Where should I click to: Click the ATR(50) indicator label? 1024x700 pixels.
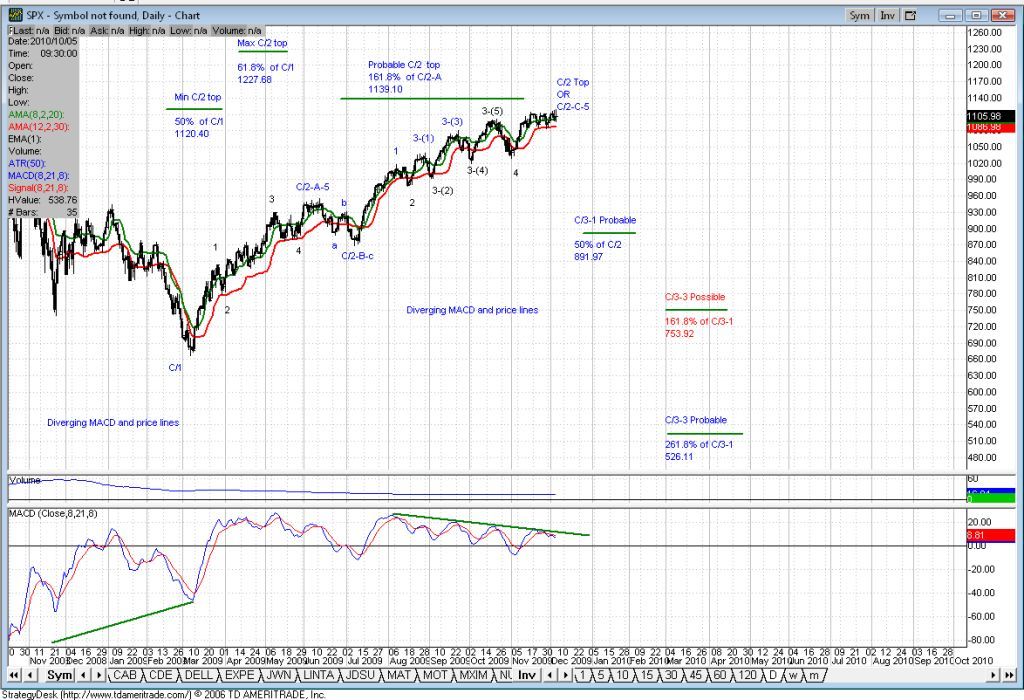(x=27, y=163)
